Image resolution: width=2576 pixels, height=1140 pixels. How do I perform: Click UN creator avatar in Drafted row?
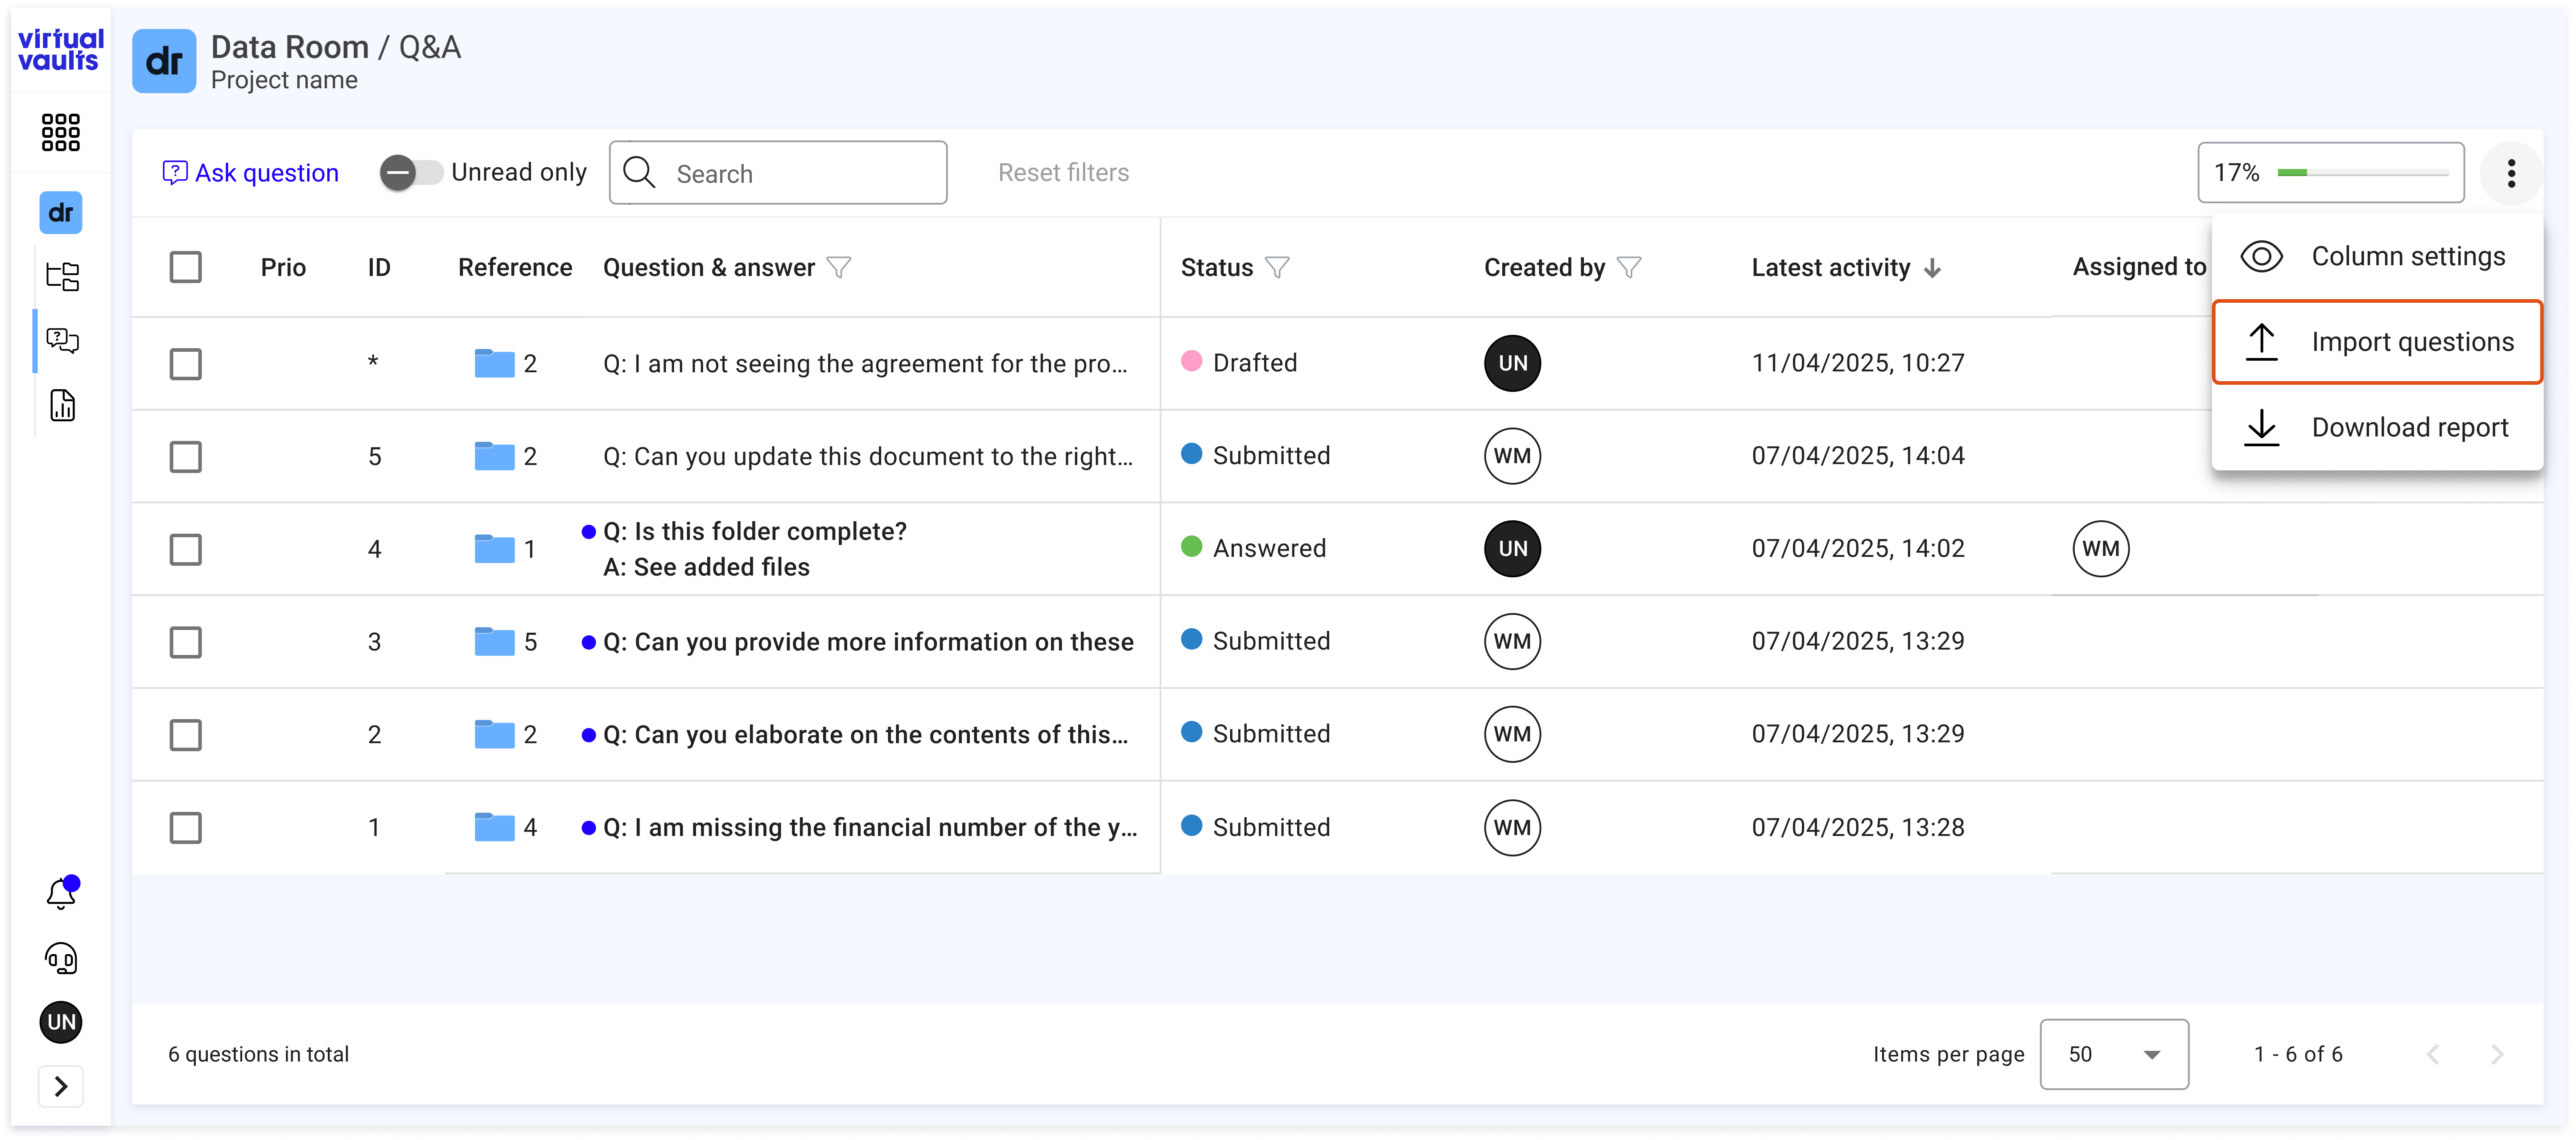click(x=1512, y=363)
